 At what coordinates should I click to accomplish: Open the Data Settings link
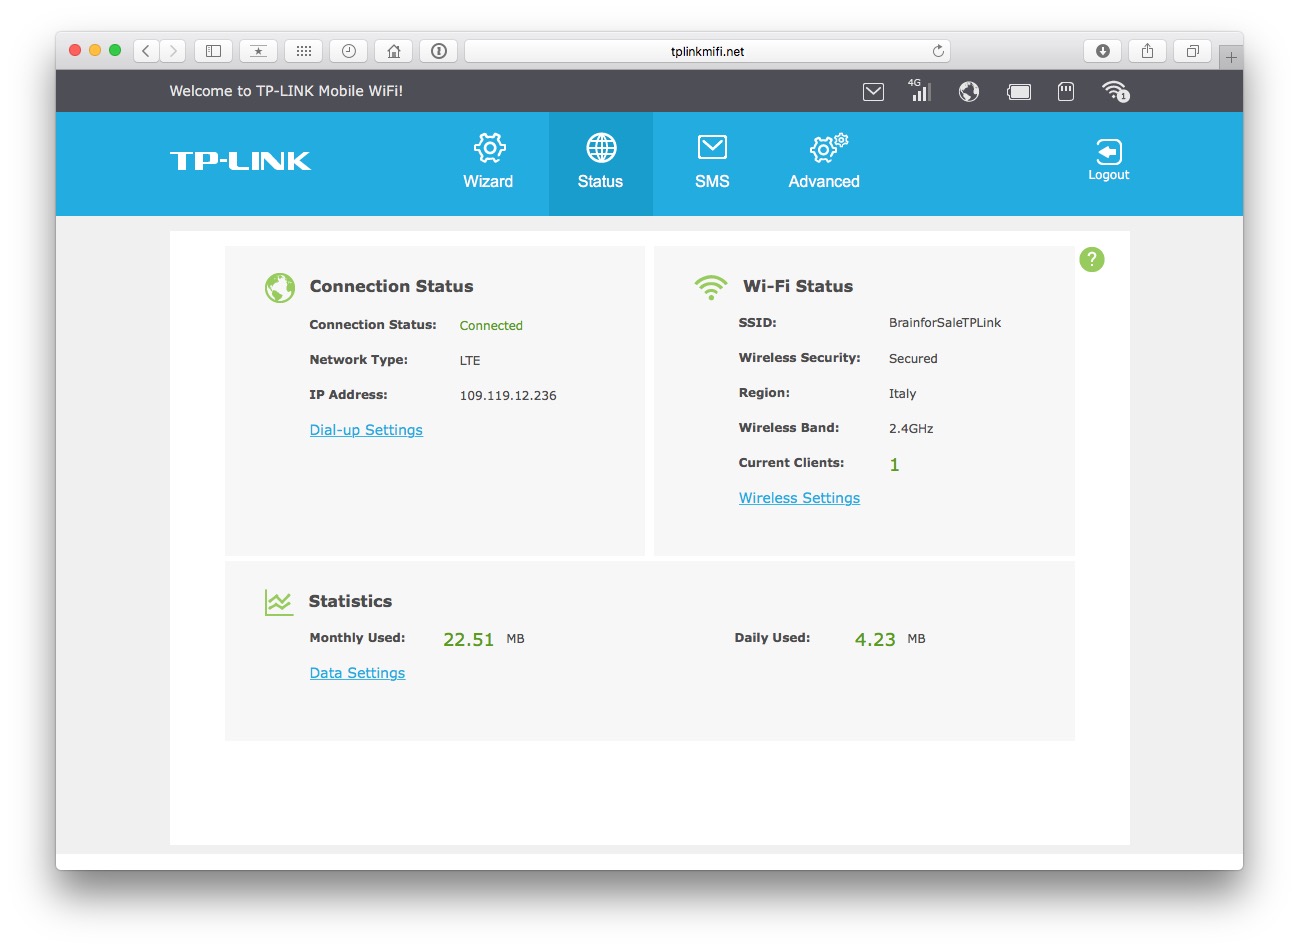[357, 673]
